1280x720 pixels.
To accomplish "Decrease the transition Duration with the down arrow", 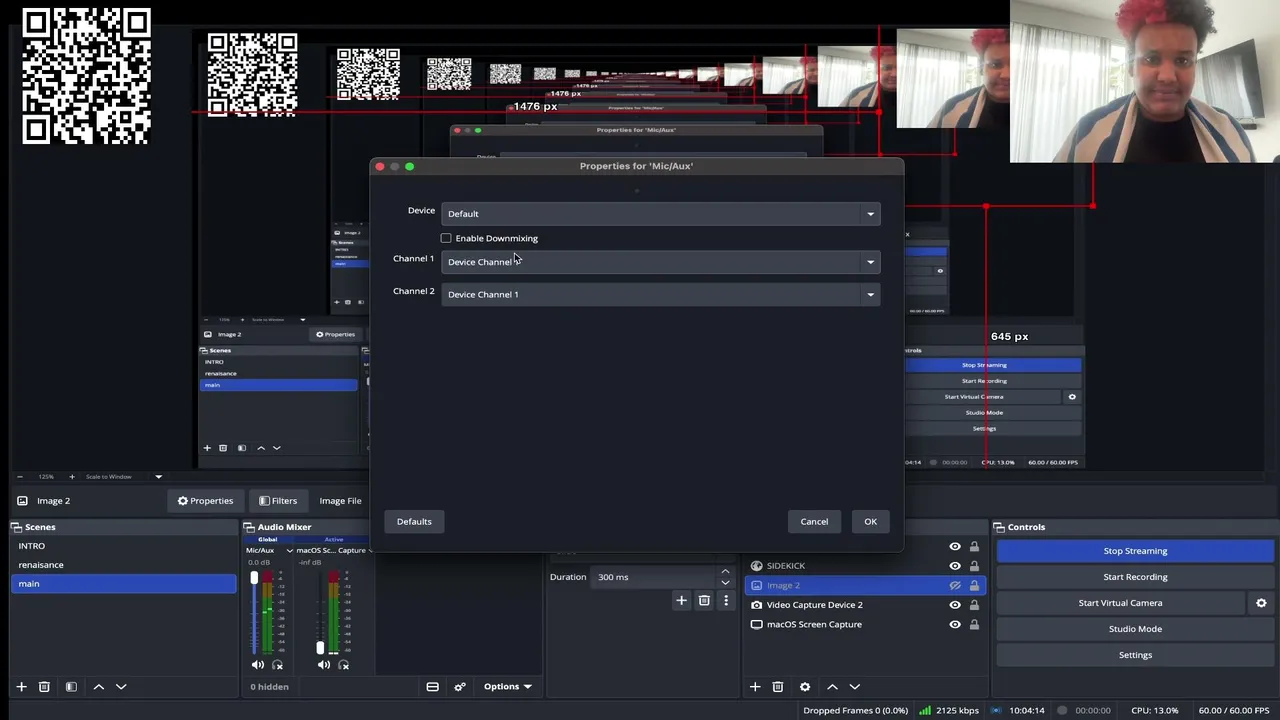I will tap(725, 582).
